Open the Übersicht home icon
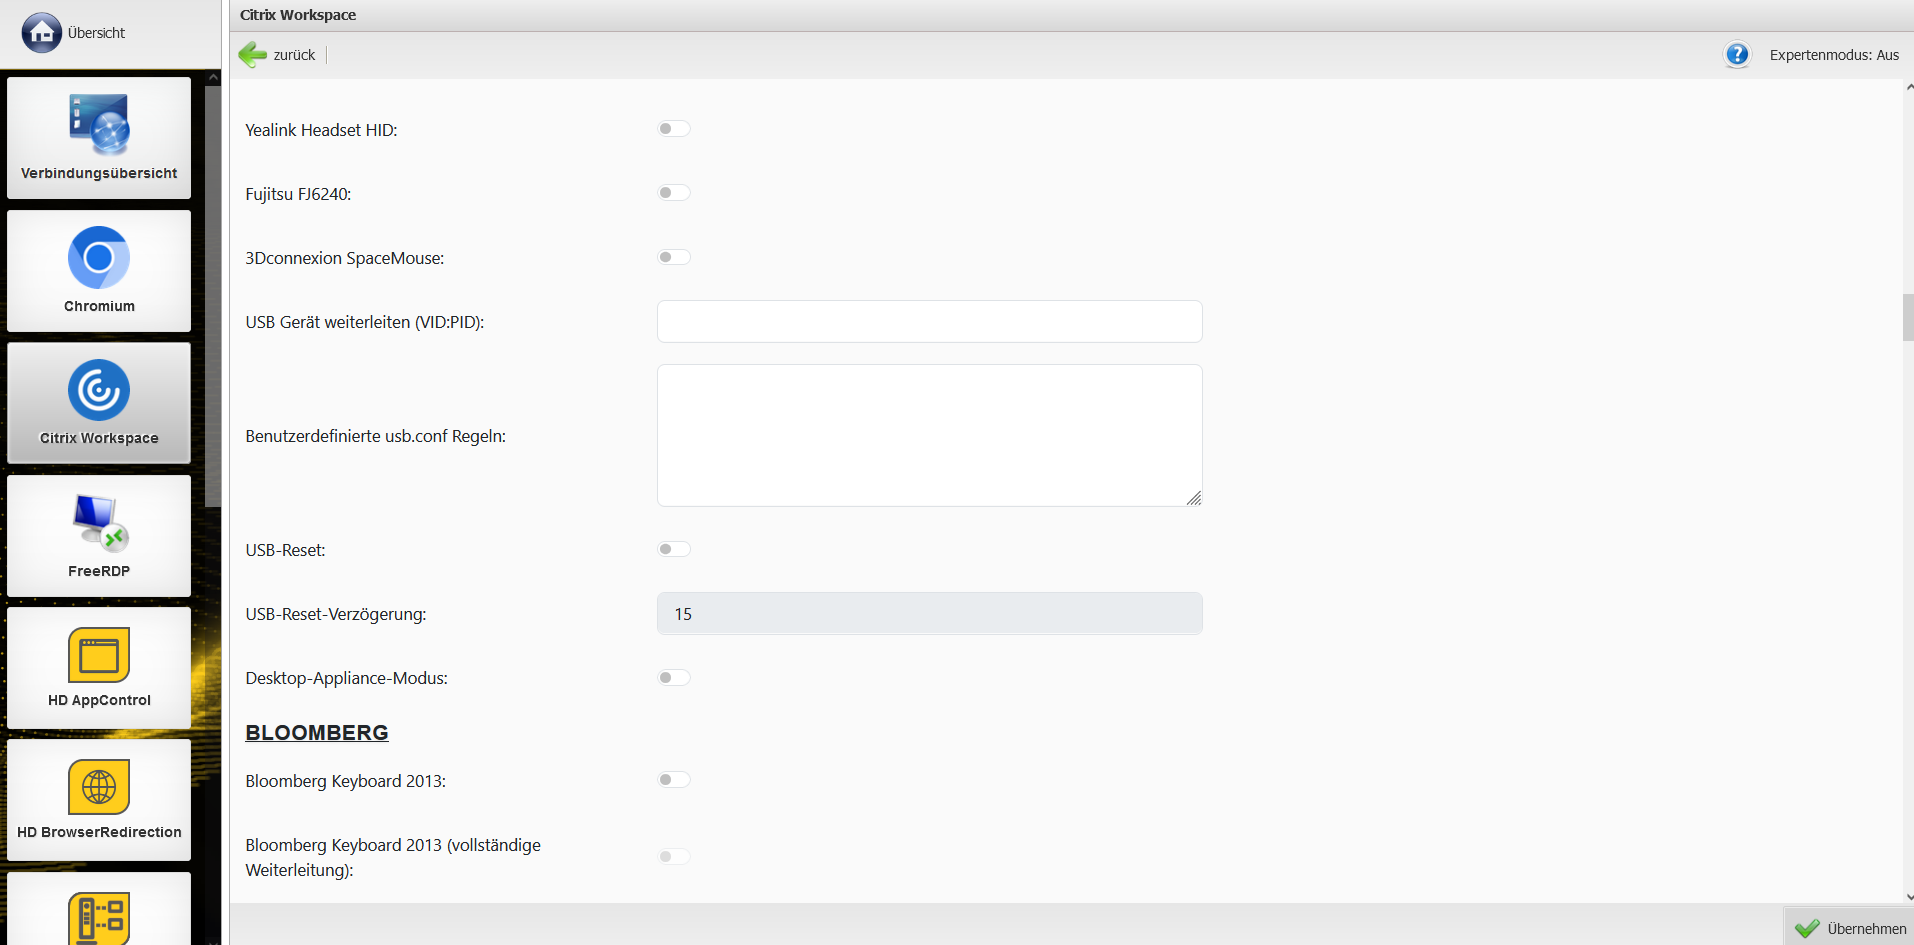The width and height of the screenshot is (1914, 945). click(42, 33)
